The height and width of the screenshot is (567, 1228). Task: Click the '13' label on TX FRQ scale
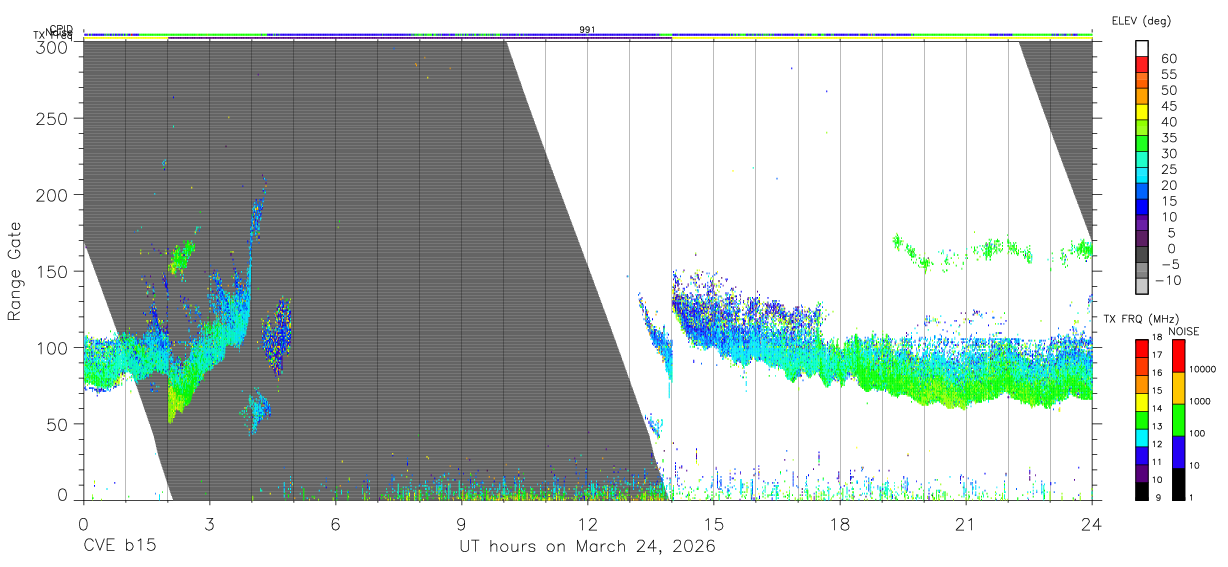pyautogui.click(x=1159, y=426)
